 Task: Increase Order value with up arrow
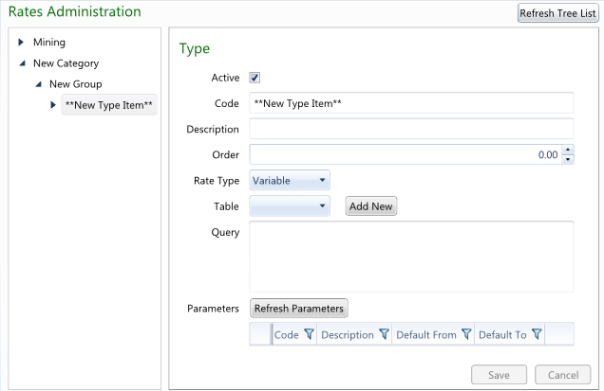tap(568, 149)
